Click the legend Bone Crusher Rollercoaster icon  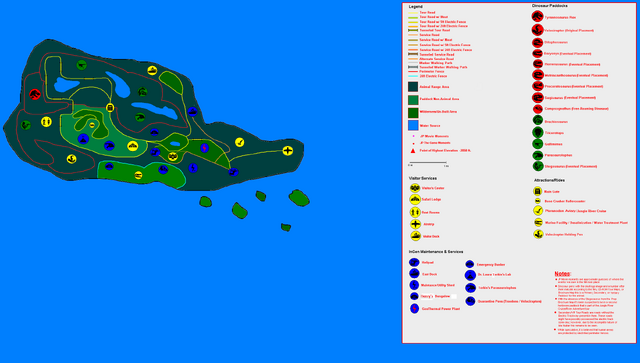coord(538,201)
